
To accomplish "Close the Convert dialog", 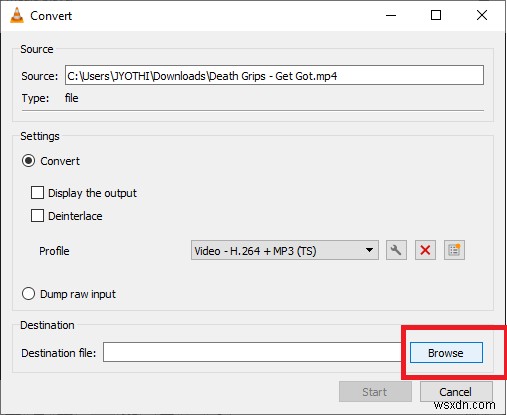I will click(482, 15).
